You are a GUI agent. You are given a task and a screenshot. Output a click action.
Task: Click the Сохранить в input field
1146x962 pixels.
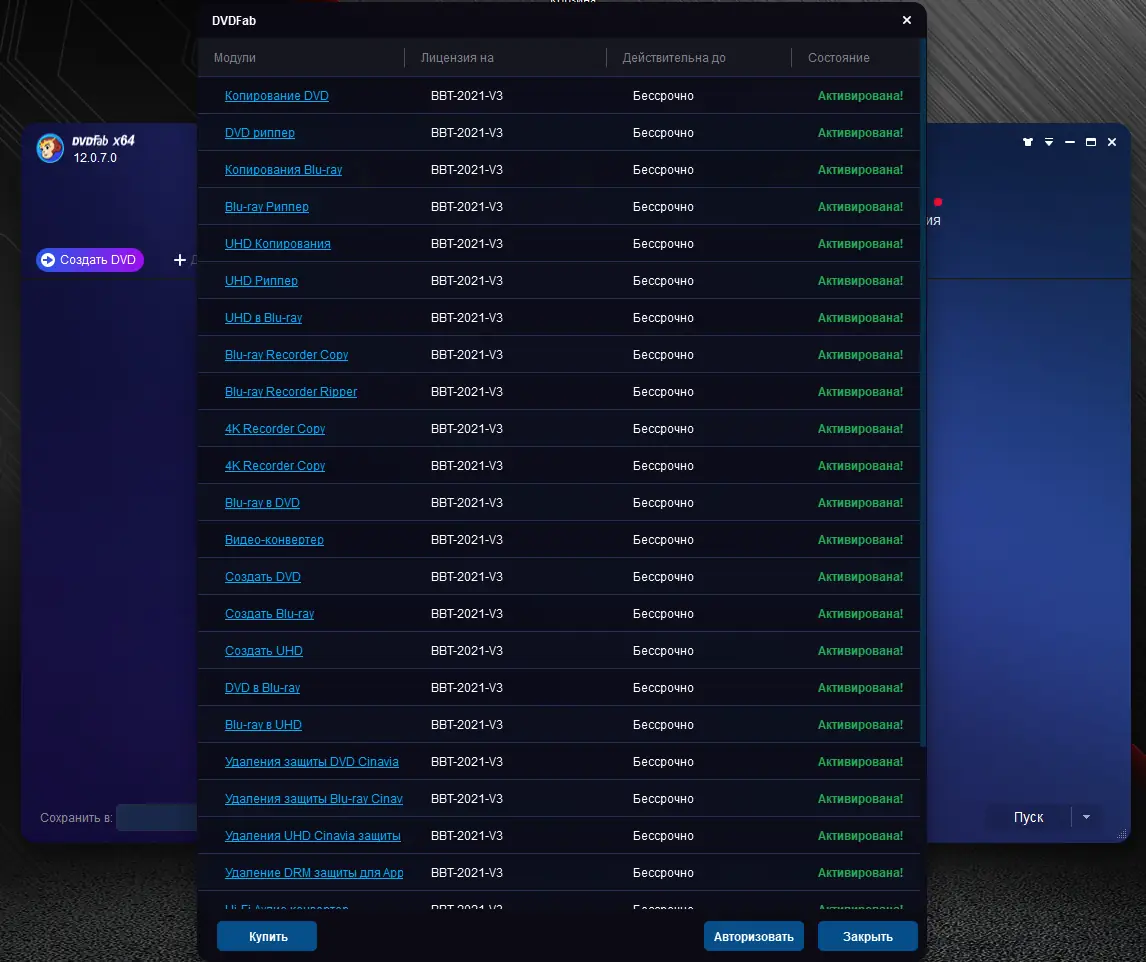(157, 817)
